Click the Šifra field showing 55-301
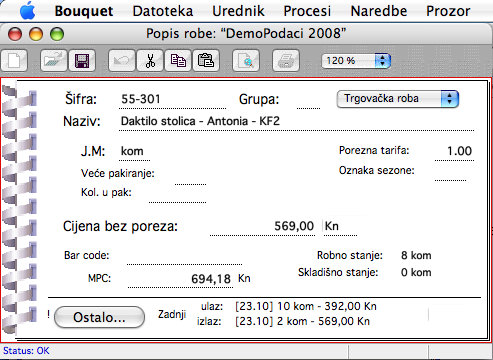Viewport: 493px width, 360px height. coord(172,100)
